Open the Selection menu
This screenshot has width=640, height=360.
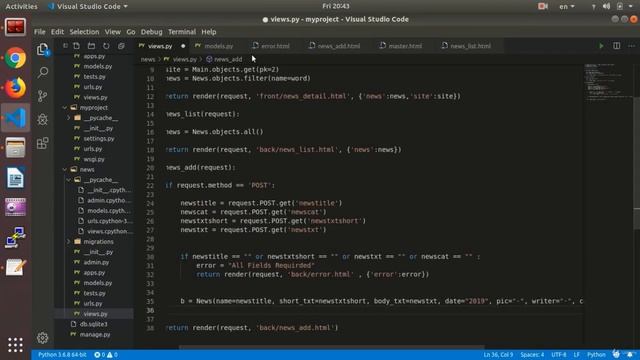coord(84,32)
